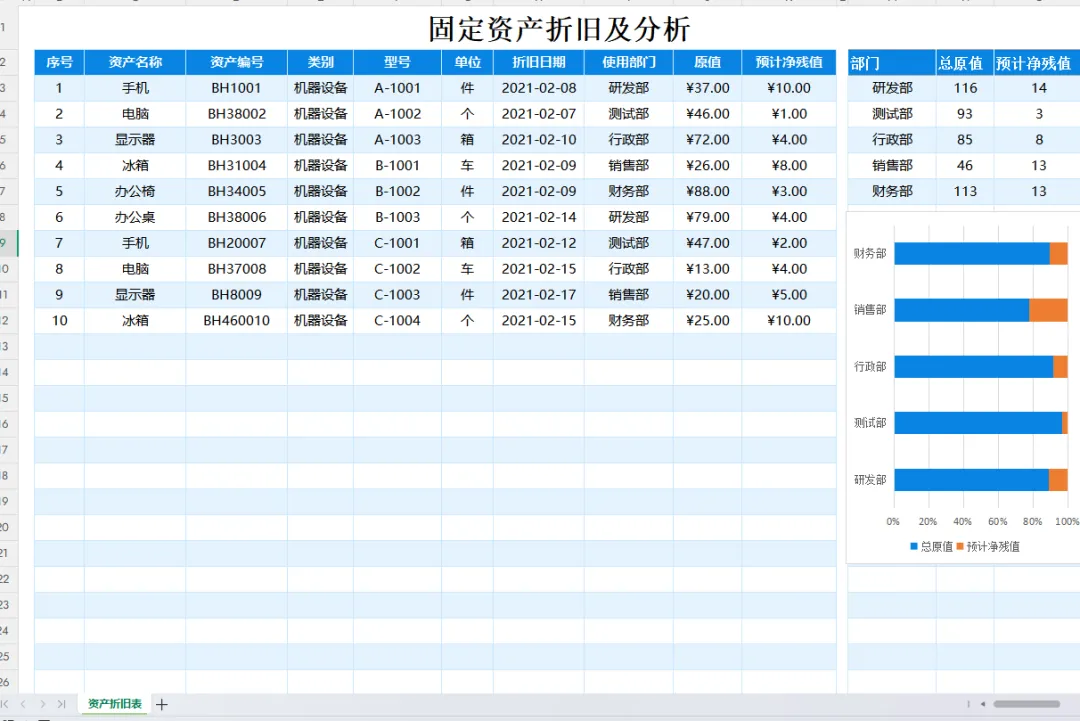Click blue 研发部 bar in chart
Viewport: 1080px width, 721px height.
coord(971,480)
